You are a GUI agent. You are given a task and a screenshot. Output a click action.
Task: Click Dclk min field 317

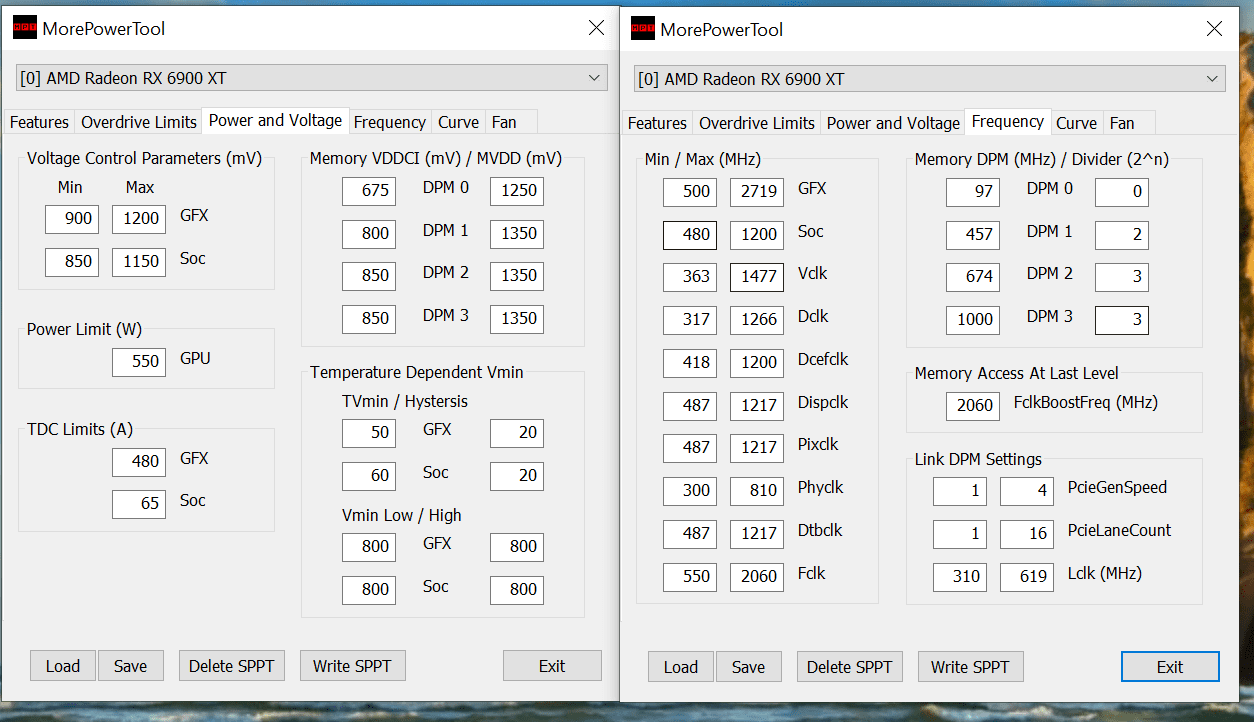click(690, 320)
